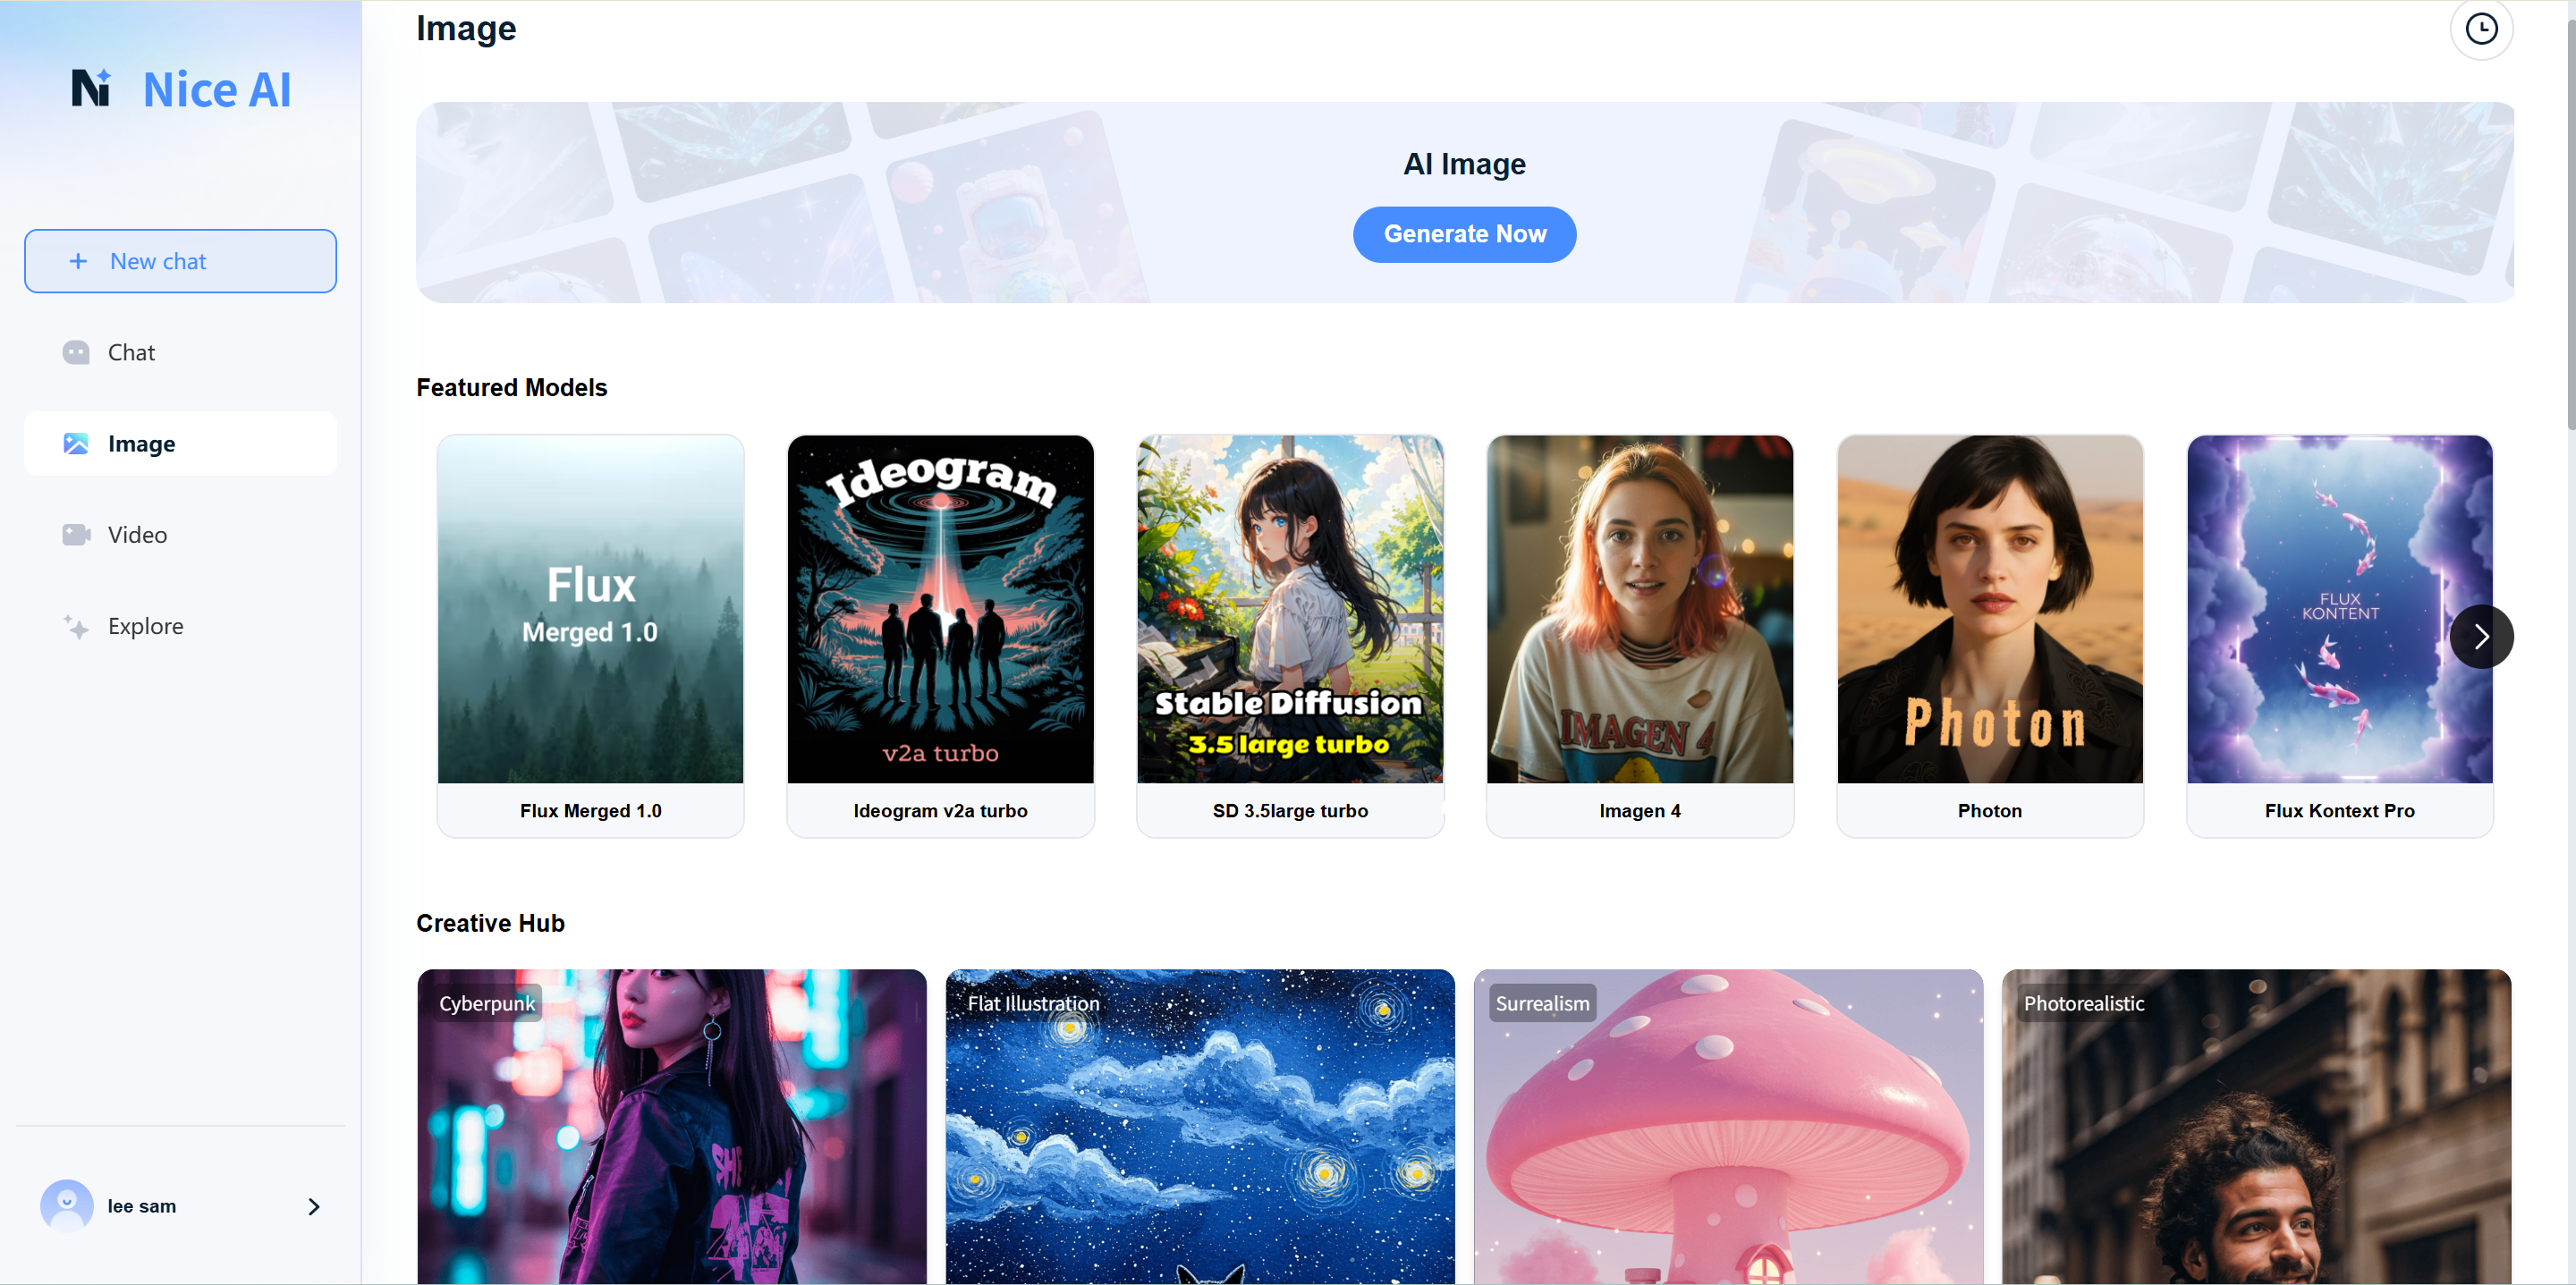Click the SD 3.5large turbo caption
The width and height of the screenshot is (2576, 1285).
point(1290,811)
